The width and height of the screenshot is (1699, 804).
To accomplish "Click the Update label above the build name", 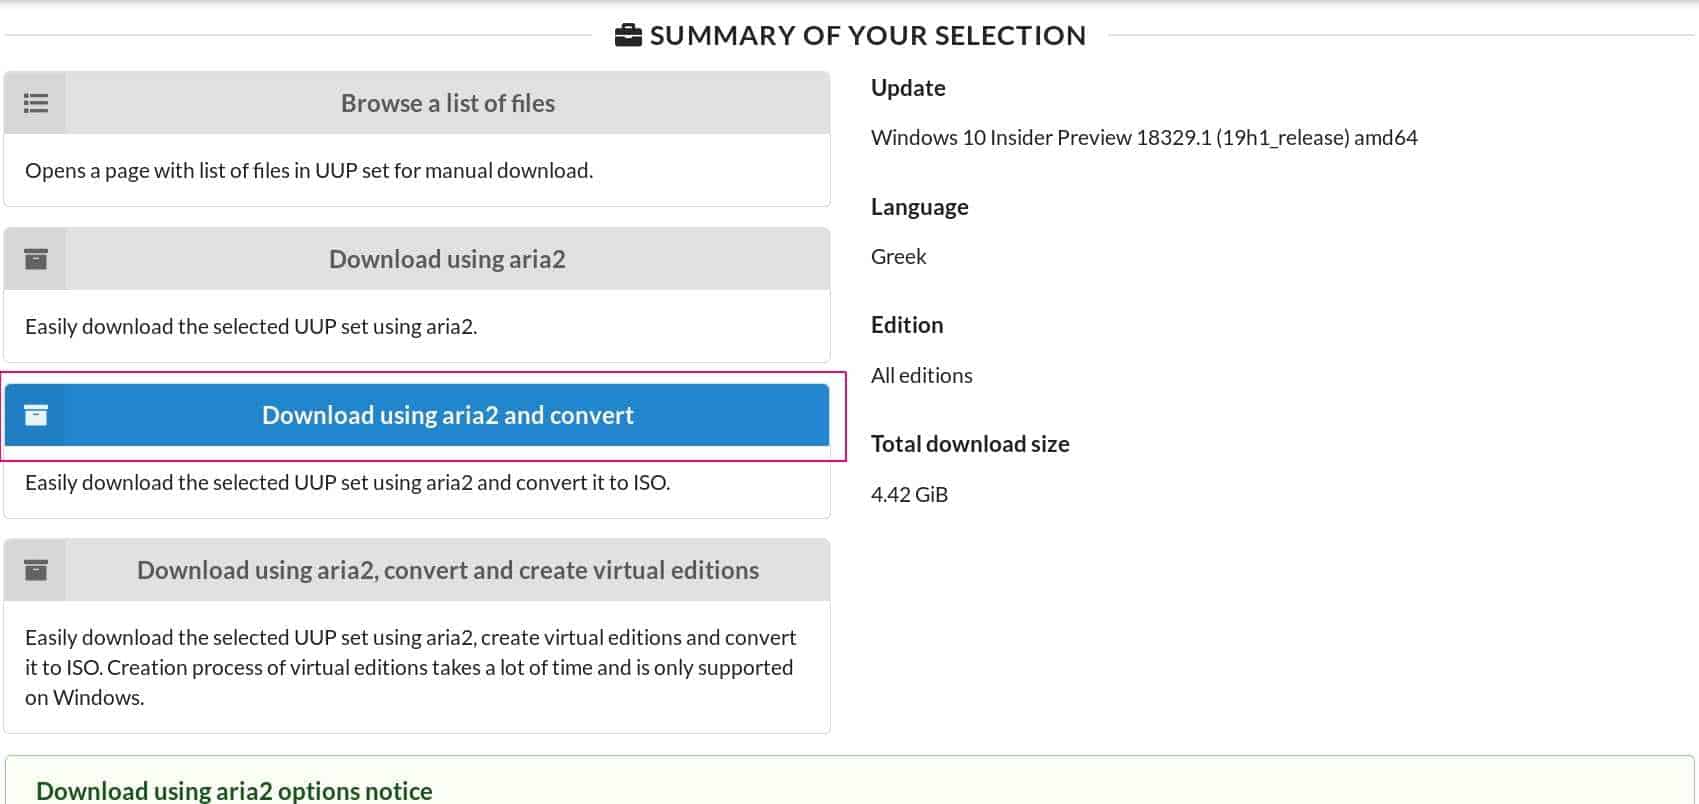I will 908,88.
